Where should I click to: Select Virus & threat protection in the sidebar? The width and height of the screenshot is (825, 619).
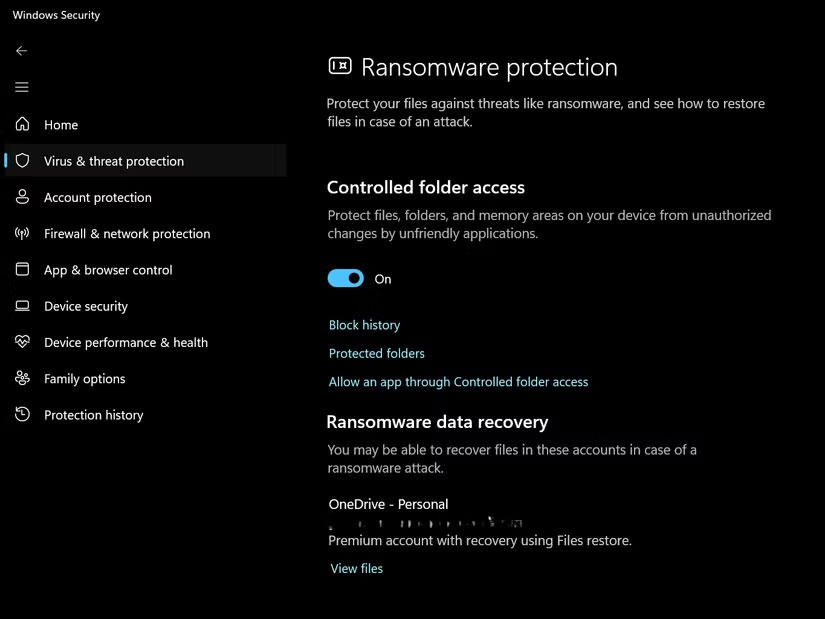(113, 160)
